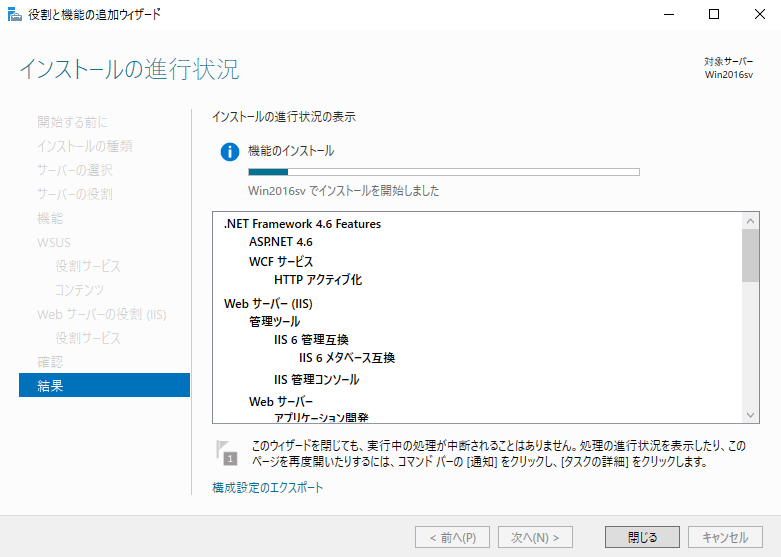Click the IIS 6 管理互換 entry
The width and height of the screenshot is (781, 557).
(x=311, y=340)
